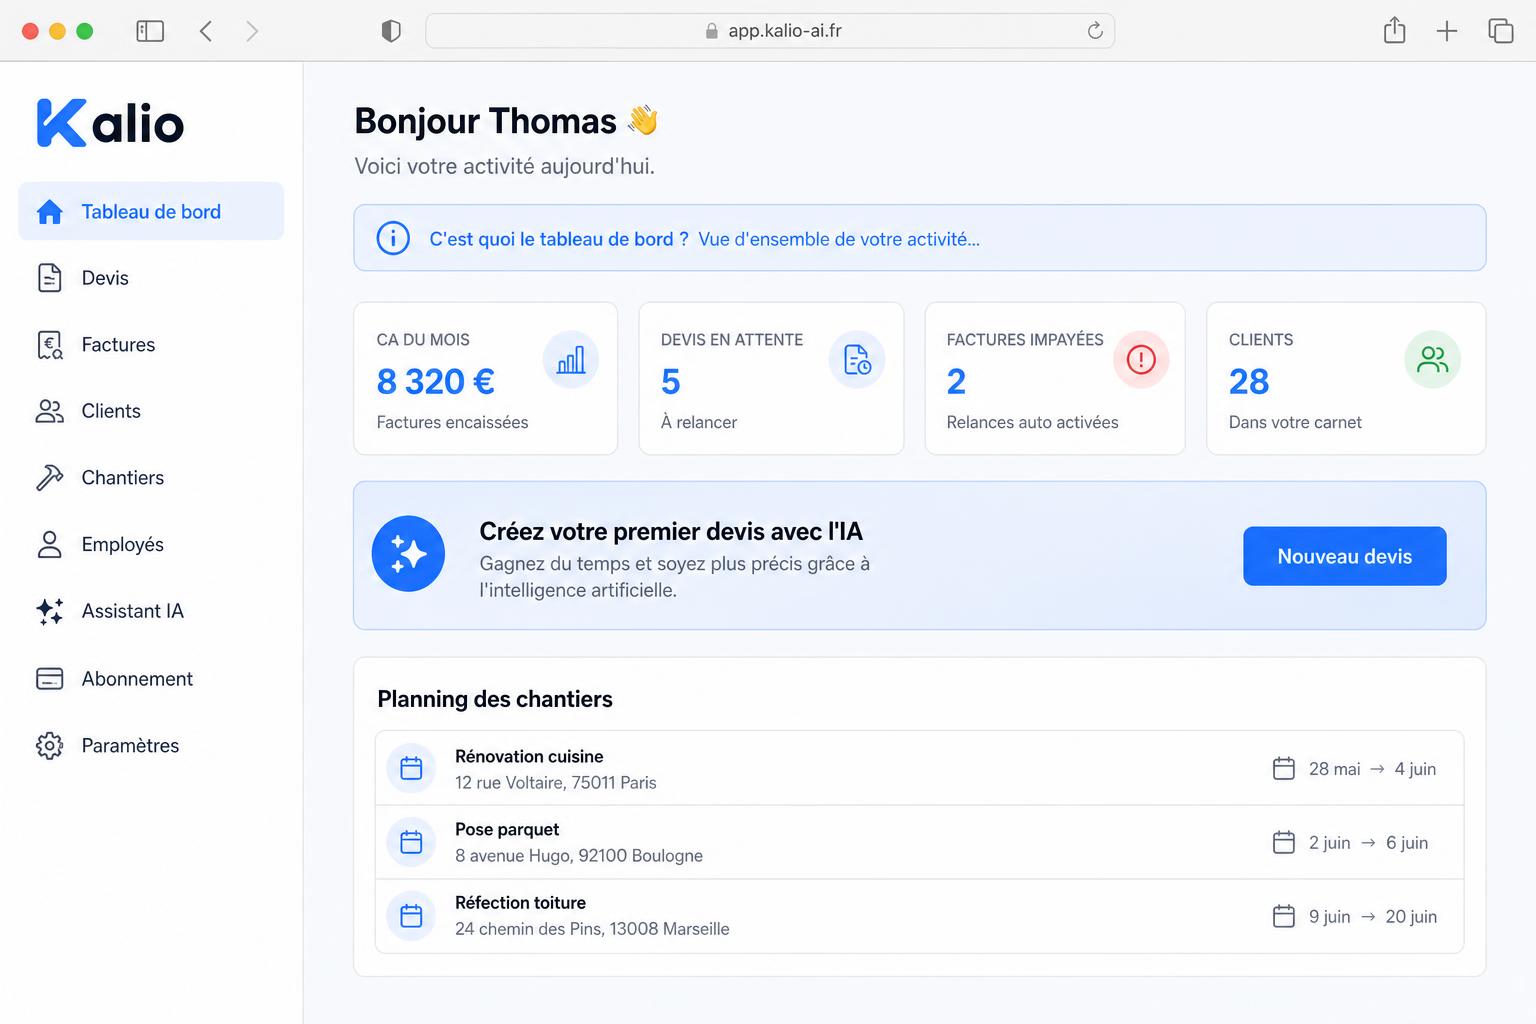Viewport: 1536px width, 1024px height.
Task: Select the Réfection toiture chantier title
Action: click(520, 902)
